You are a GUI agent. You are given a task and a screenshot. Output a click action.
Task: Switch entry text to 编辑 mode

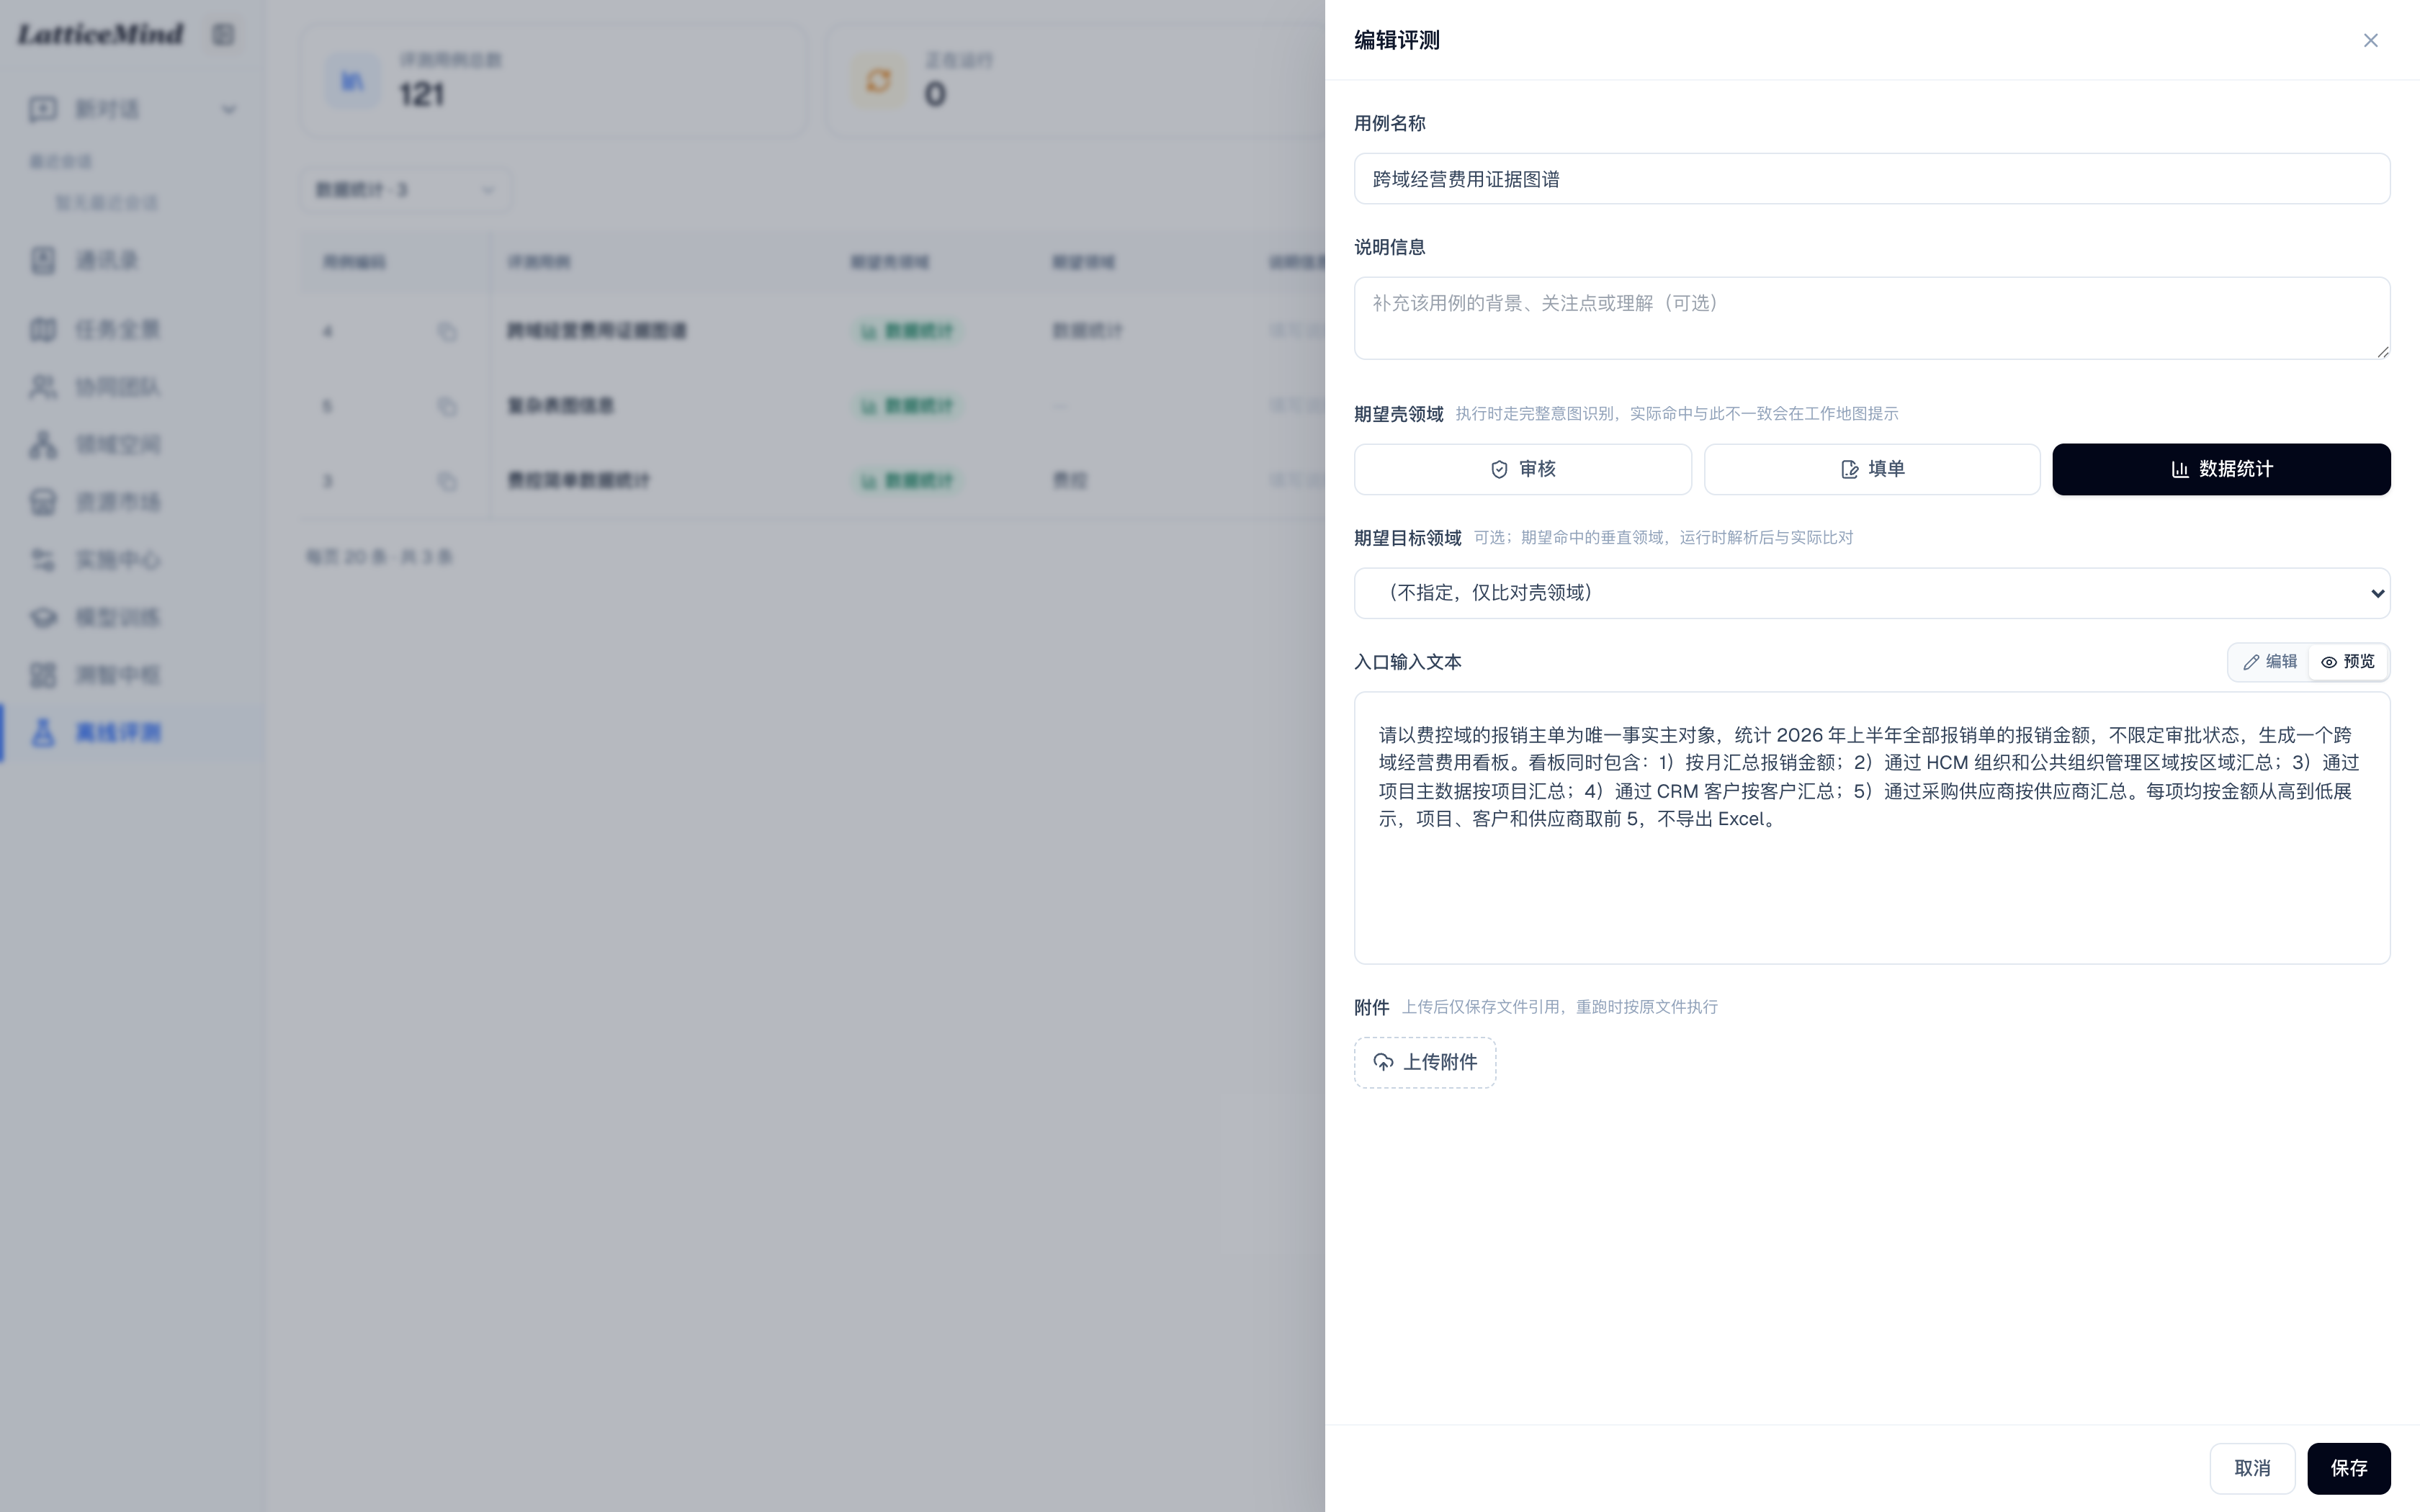pos(2269,662)
